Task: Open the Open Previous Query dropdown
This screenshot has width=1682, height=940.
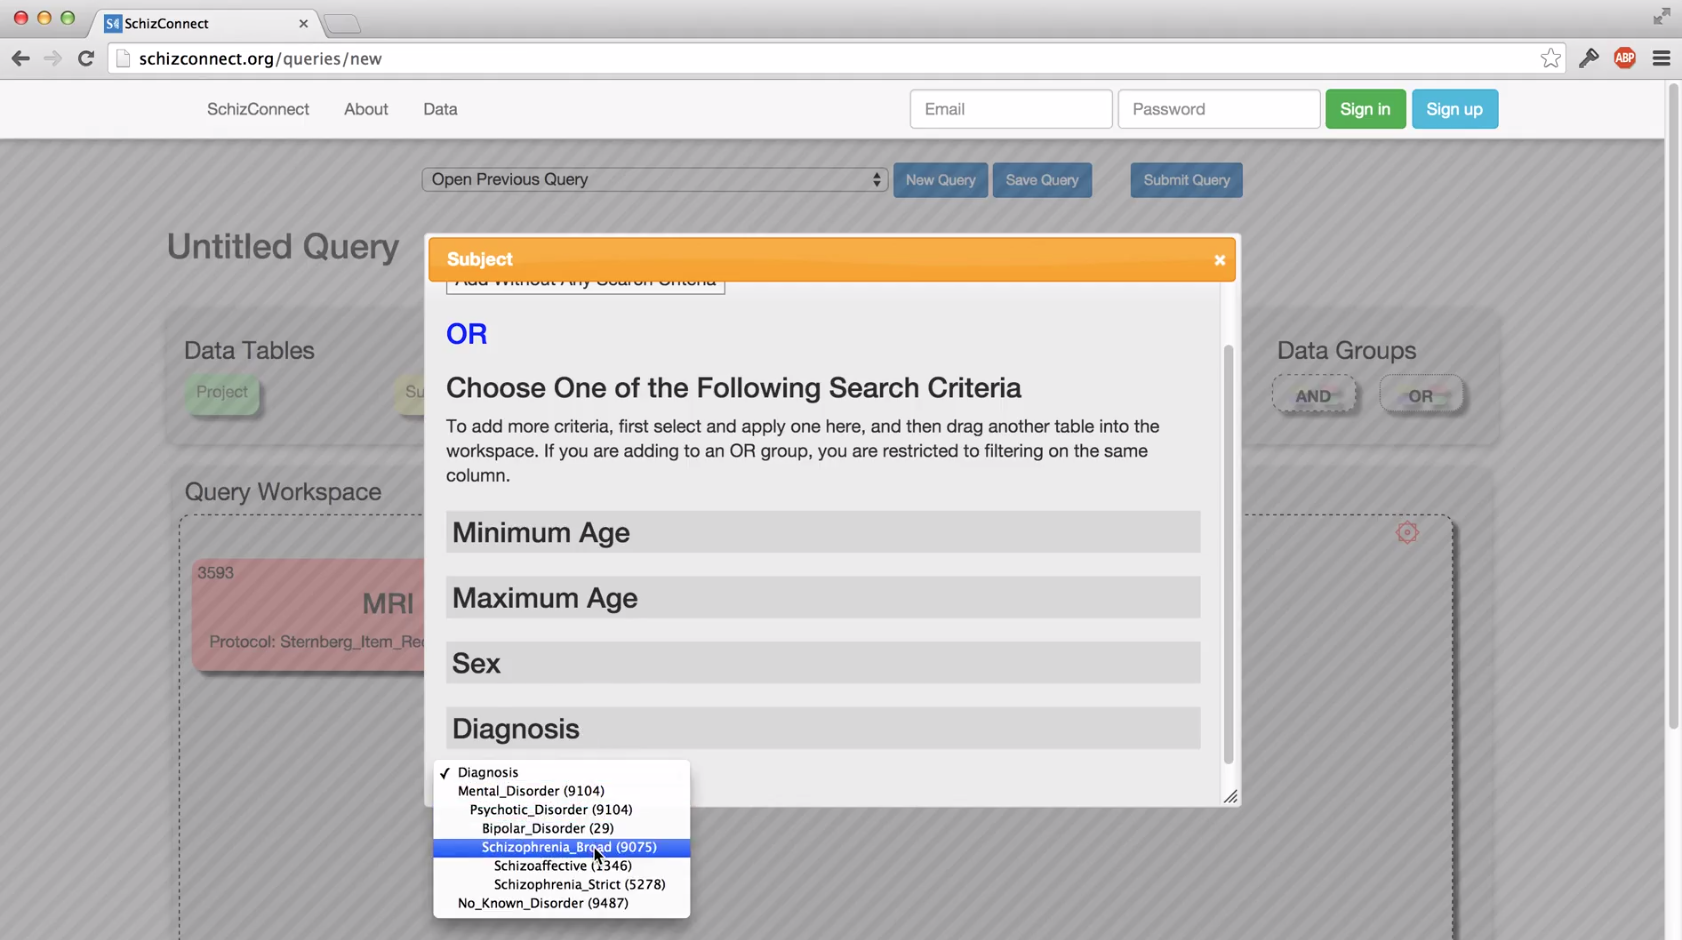Action: click(x=654, y=180)
